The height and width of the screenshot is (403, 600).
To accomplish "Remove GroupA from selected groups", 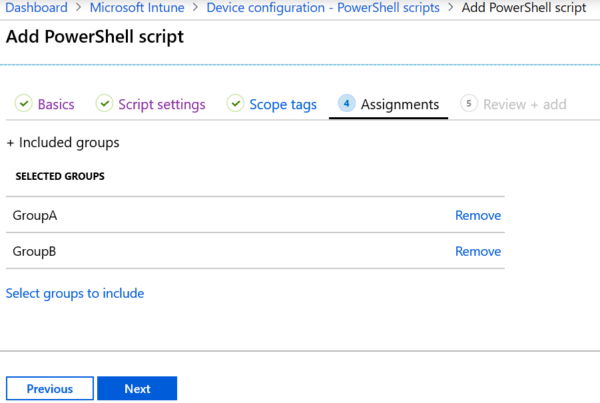I will click(477, 215).
